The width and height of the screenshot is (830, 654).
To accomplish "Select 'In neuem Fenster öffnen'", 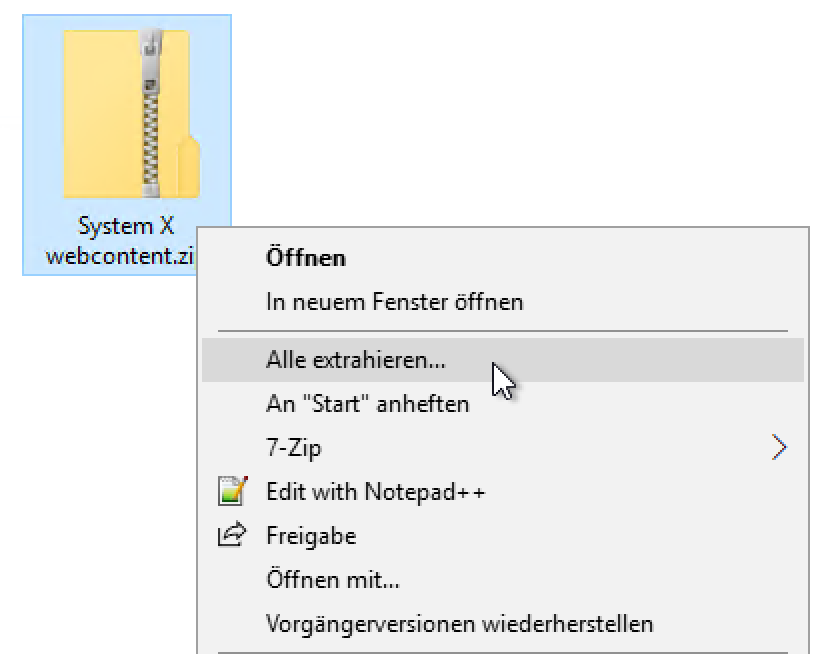I will point(394,301).
